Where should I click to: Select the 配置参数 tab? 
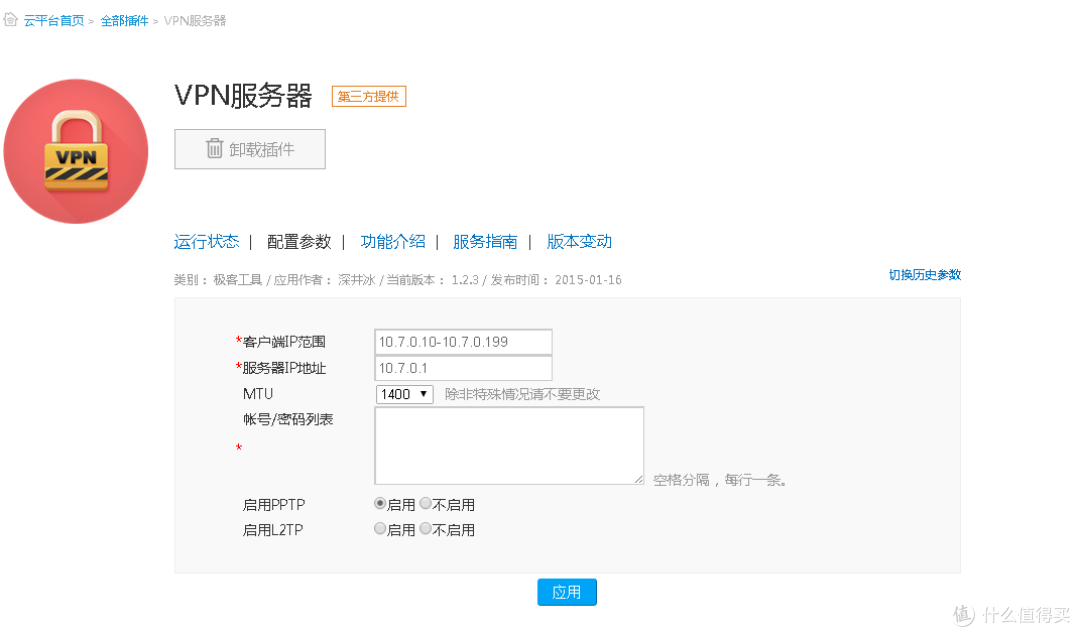[299, 242]
